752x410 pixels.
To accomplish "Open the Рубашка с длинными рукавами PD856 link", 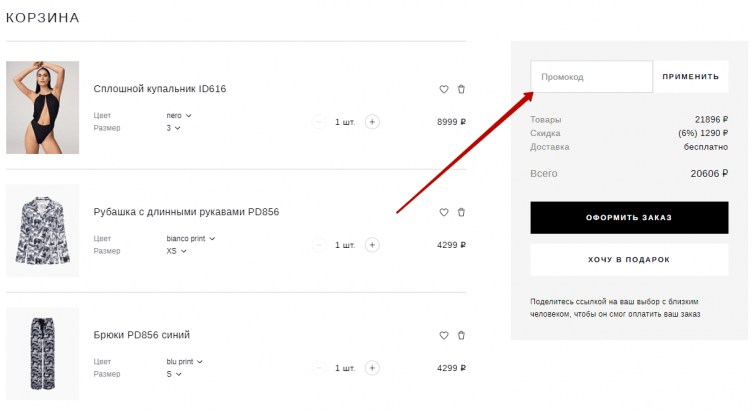I will (x=186, y=212).
